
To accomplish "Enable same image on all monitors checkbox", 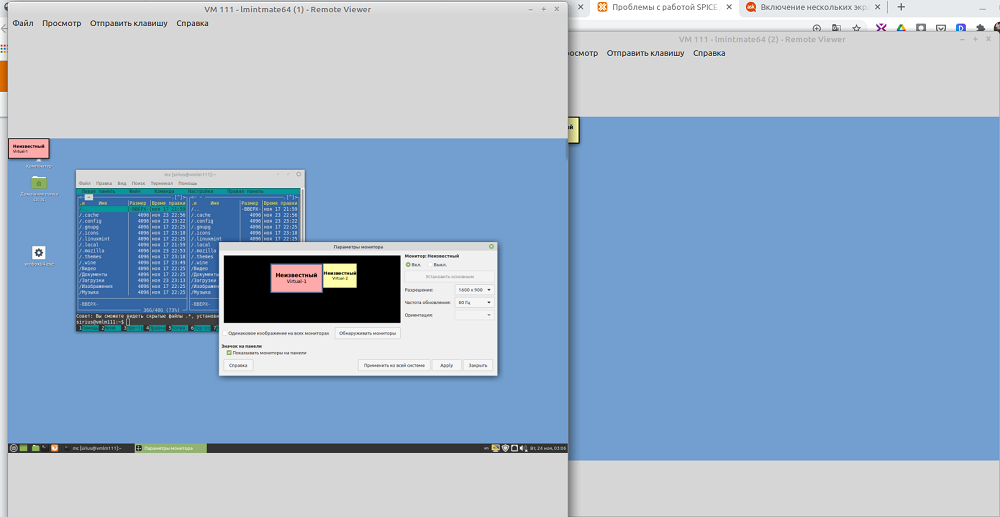I will point(226,333).
